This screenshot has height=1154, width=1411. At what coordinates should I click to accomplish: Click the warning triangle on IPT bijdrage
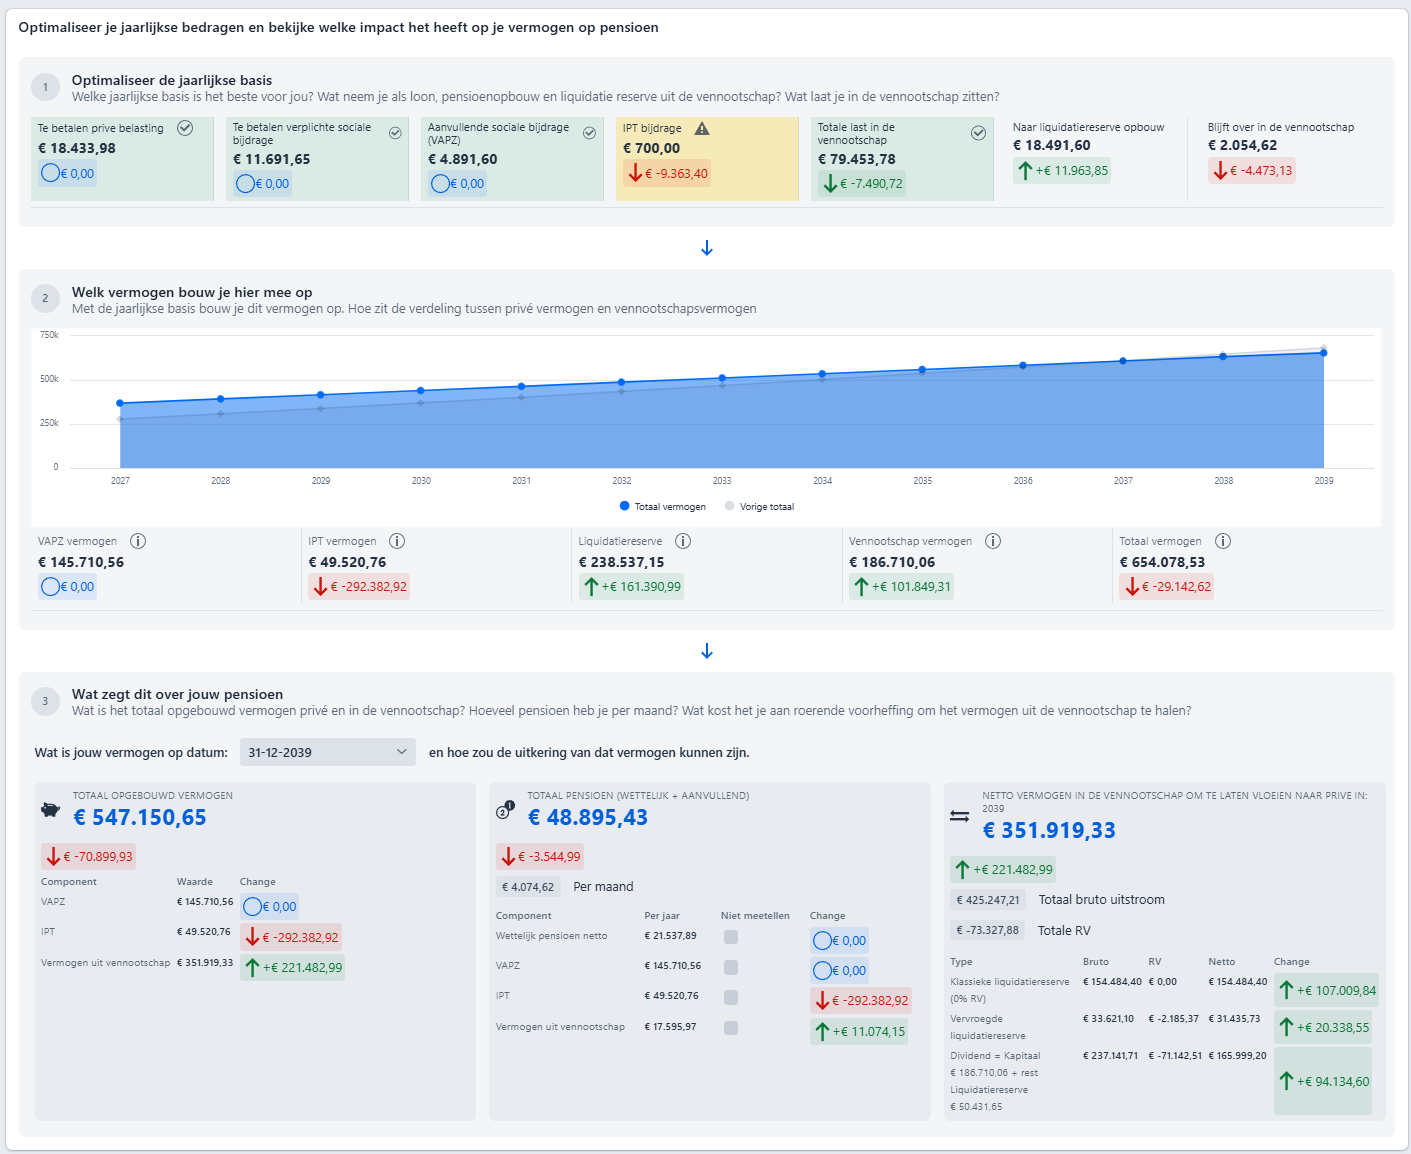pos(702,128)
